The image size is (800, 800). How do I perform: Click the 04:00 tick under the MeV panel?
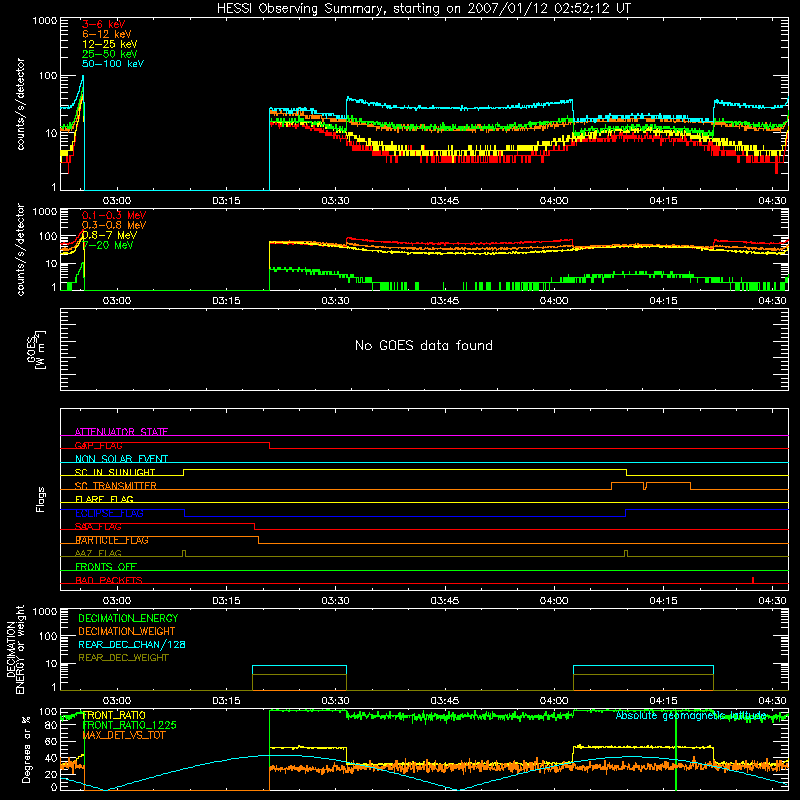click(554, 301)
